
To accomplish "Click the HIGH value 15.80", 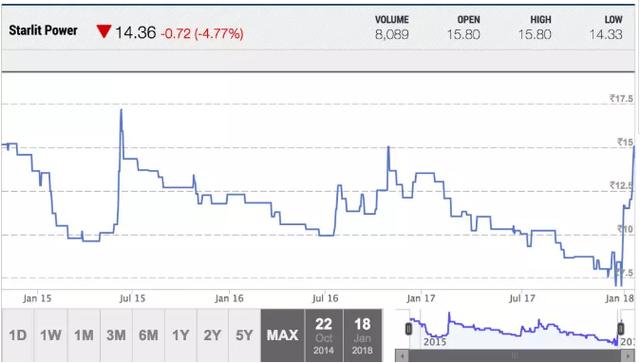I will click(x=535, y=34).
